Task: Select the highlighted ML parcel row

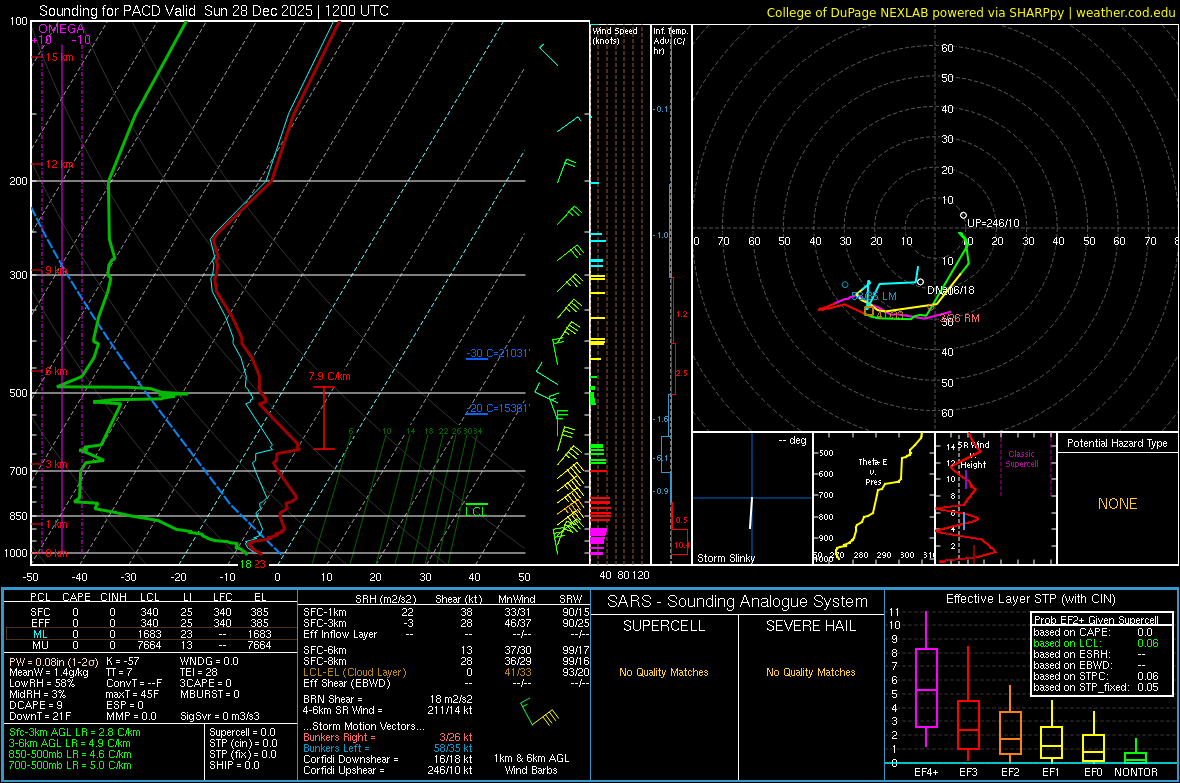Action: (x=151, y=635)
